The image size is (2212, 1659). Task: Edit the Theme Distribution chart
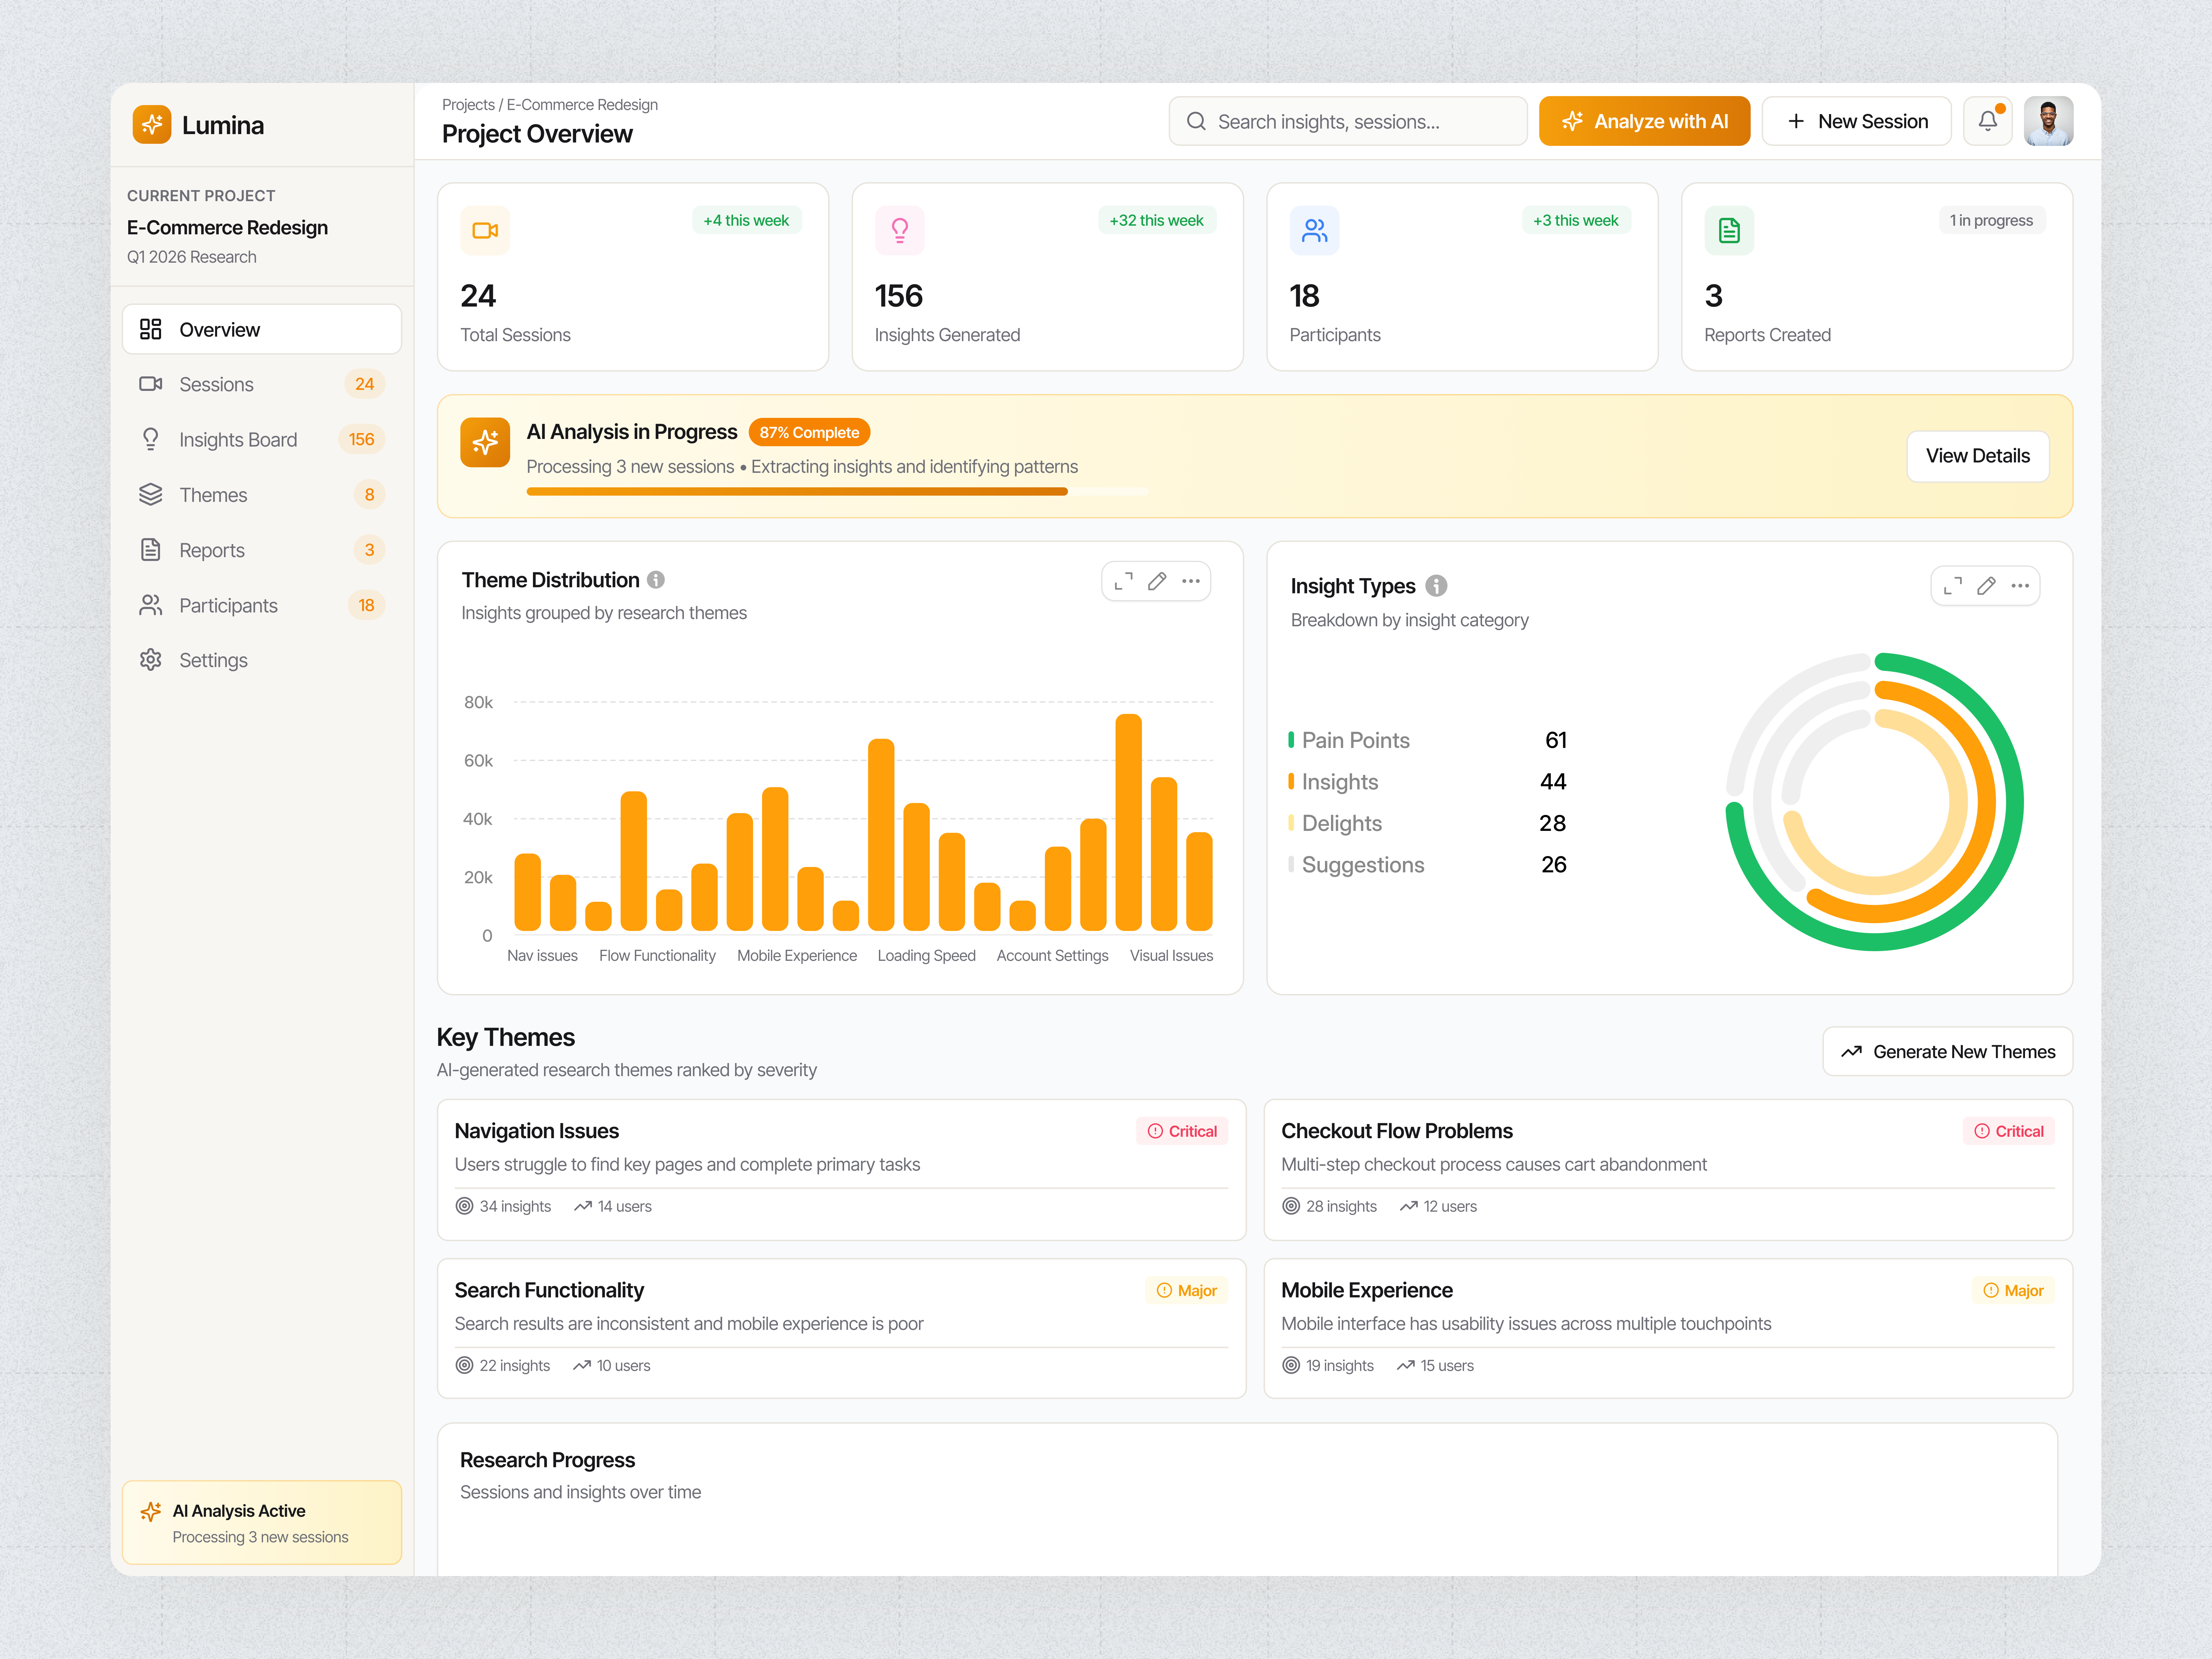[x=1157, y=581]
